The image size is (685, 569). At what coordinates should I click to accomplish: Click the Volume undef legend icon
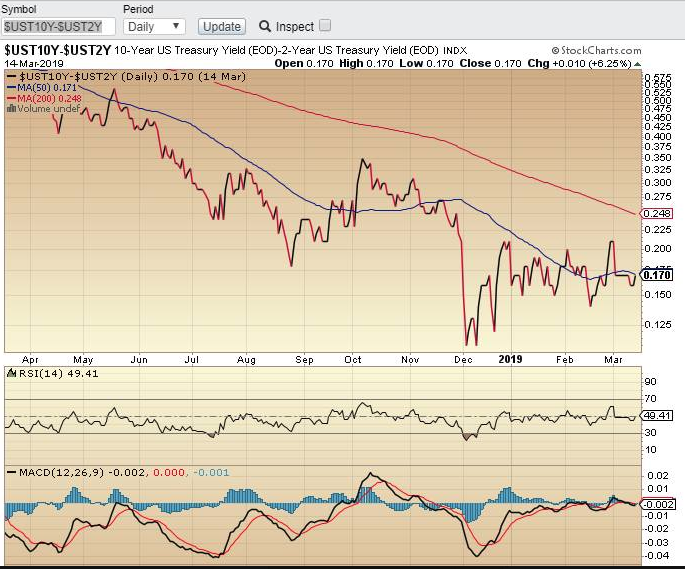[x=11, y=108]
